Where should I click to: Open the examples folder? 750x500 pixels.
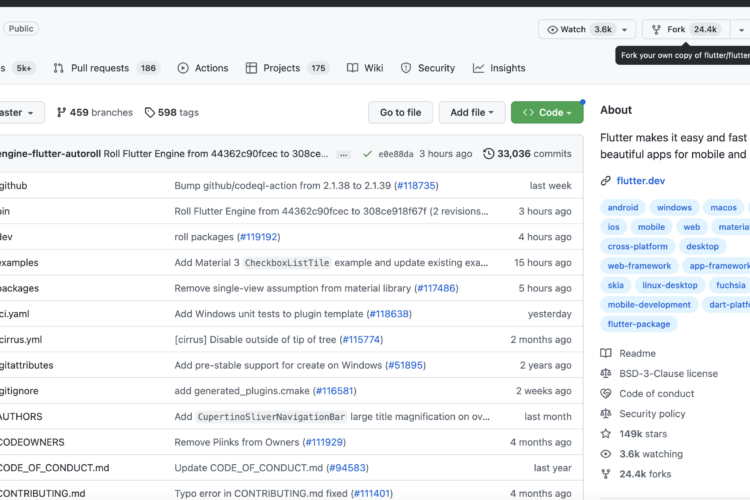tap(19, 263)
